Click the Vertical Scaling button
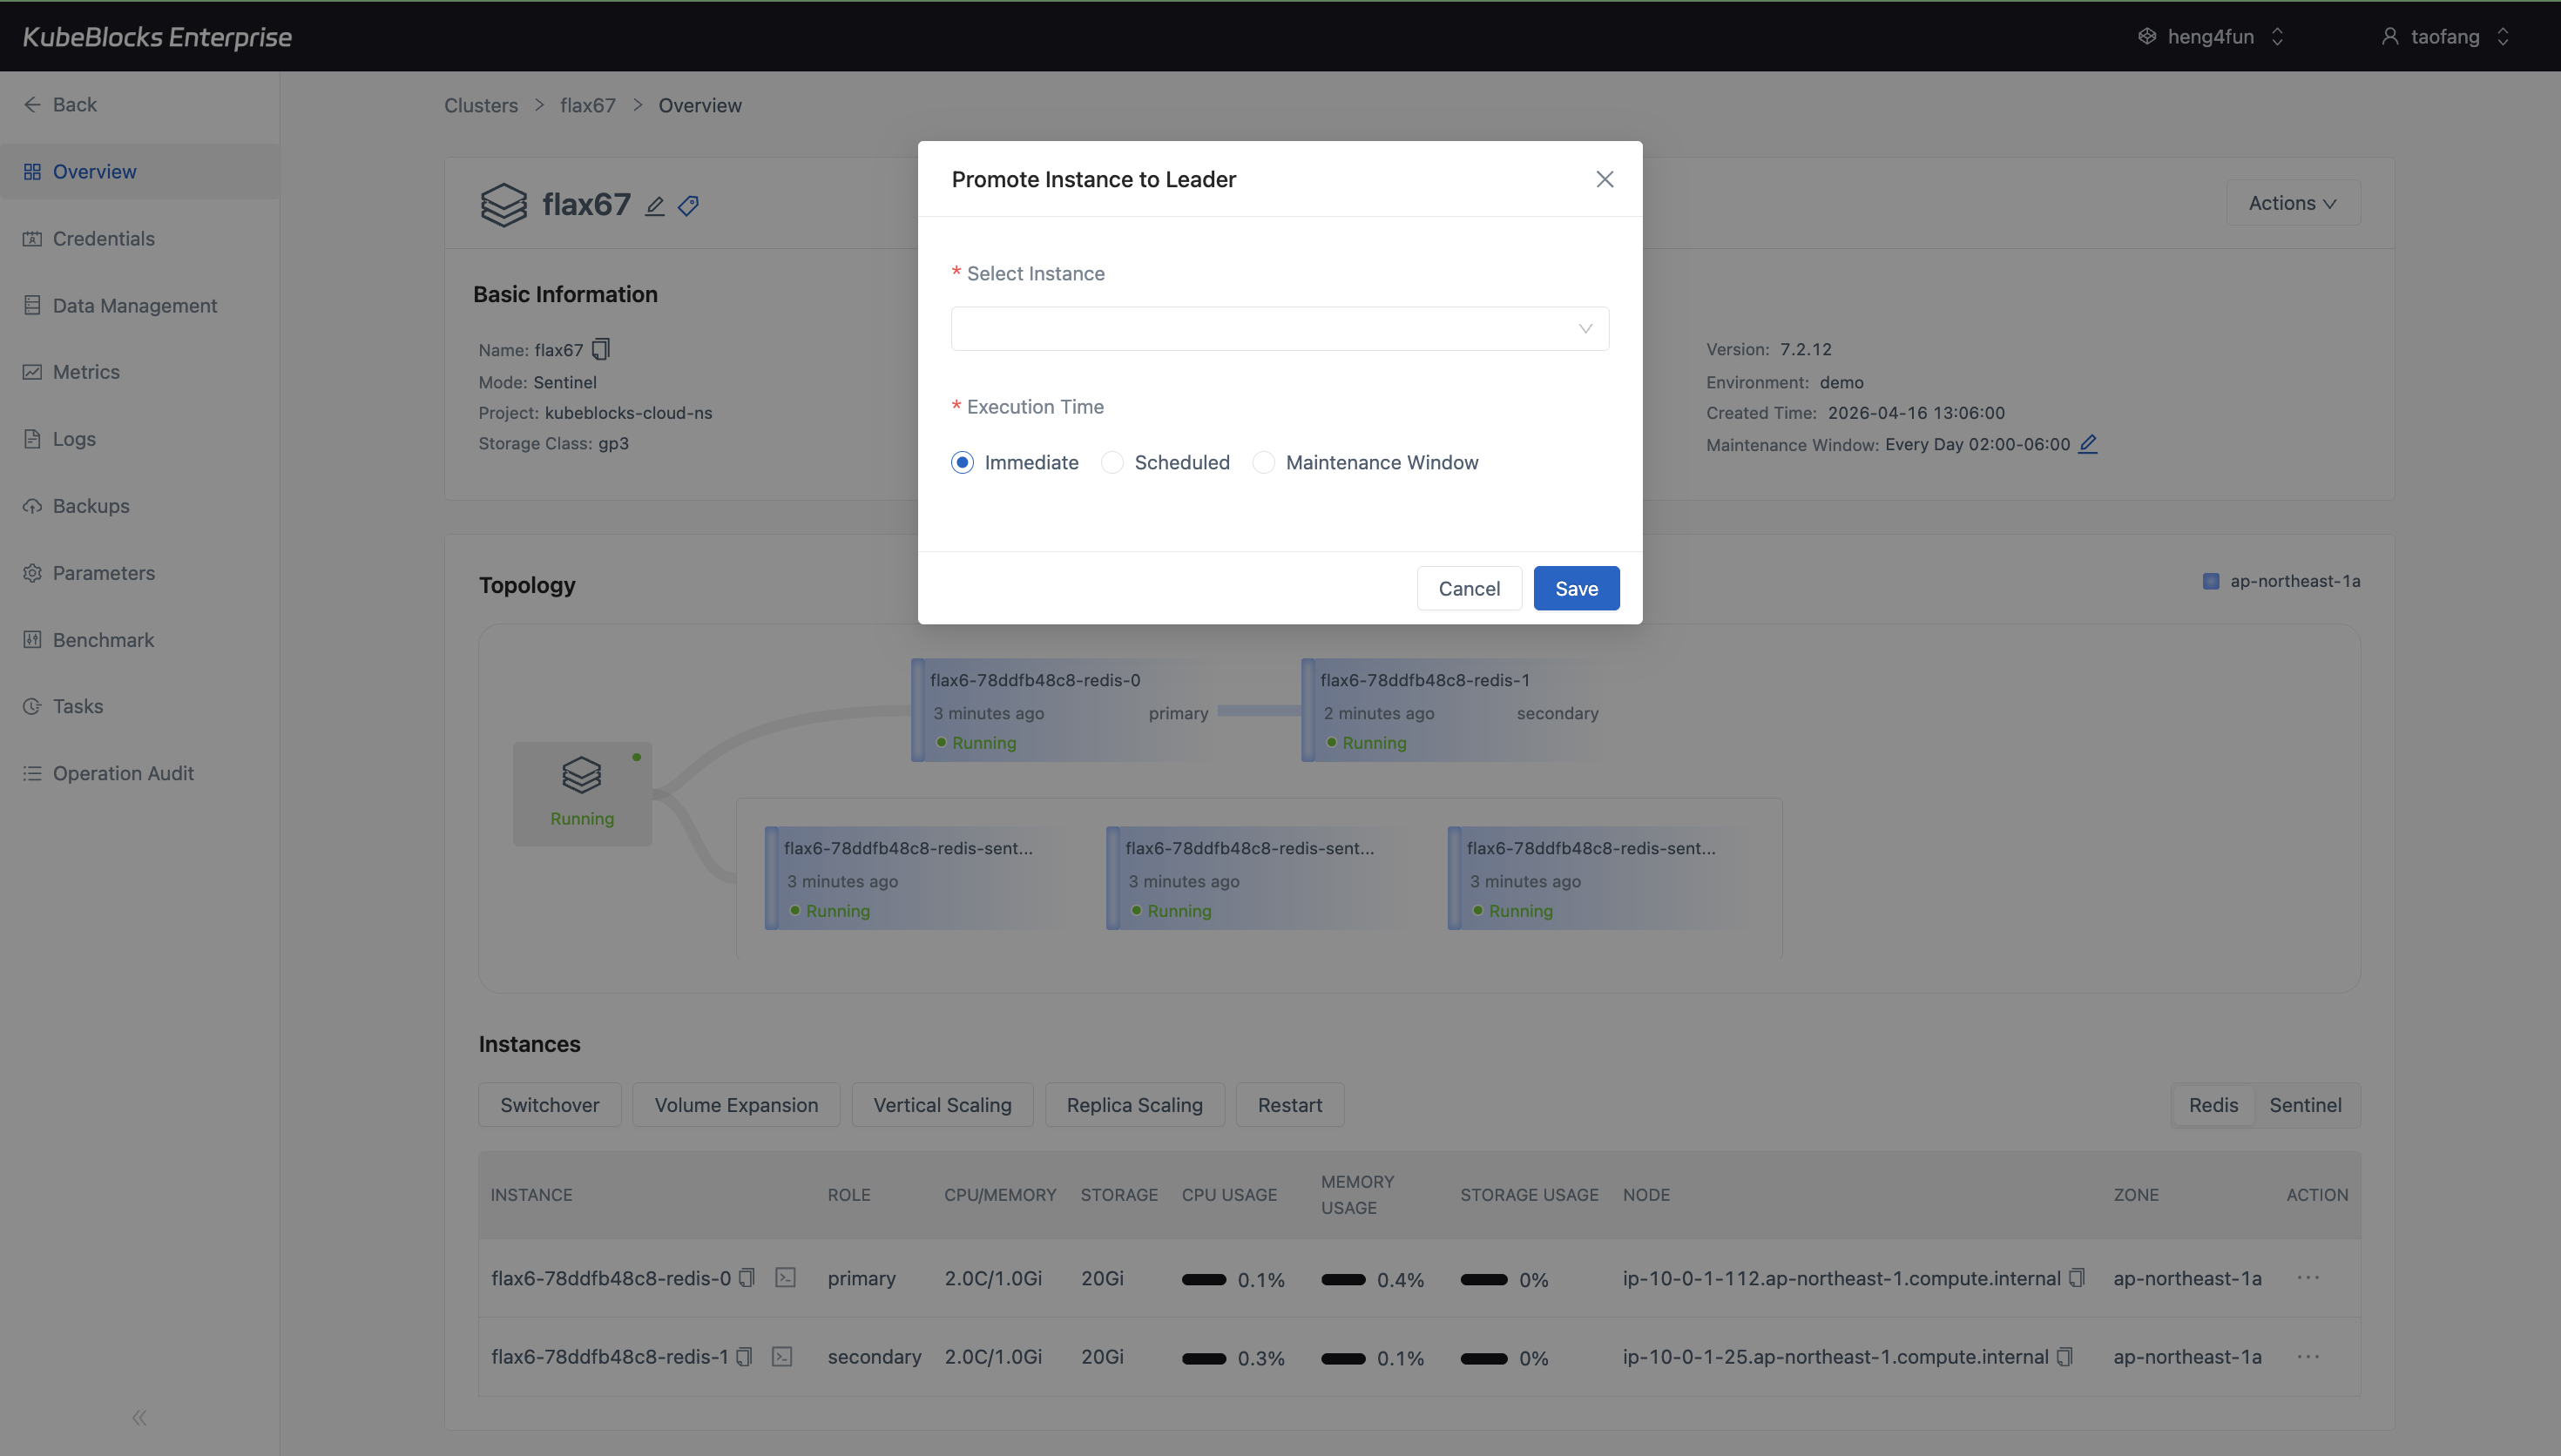Screen dimensions: 2561x1456 942,1104
